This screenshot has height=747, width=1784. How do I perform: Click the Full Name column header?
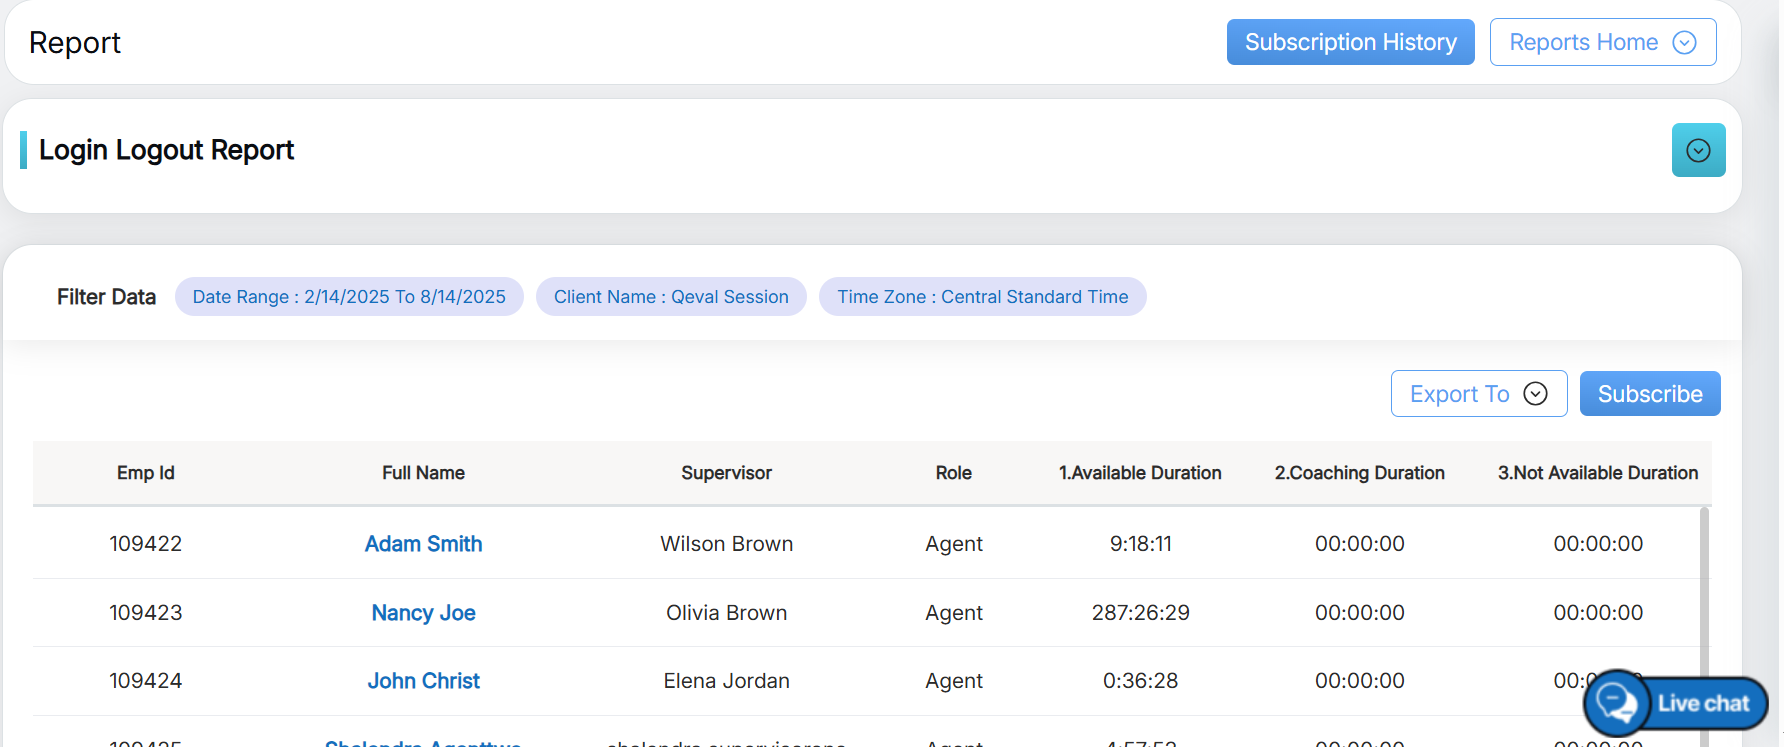[423, 473]
